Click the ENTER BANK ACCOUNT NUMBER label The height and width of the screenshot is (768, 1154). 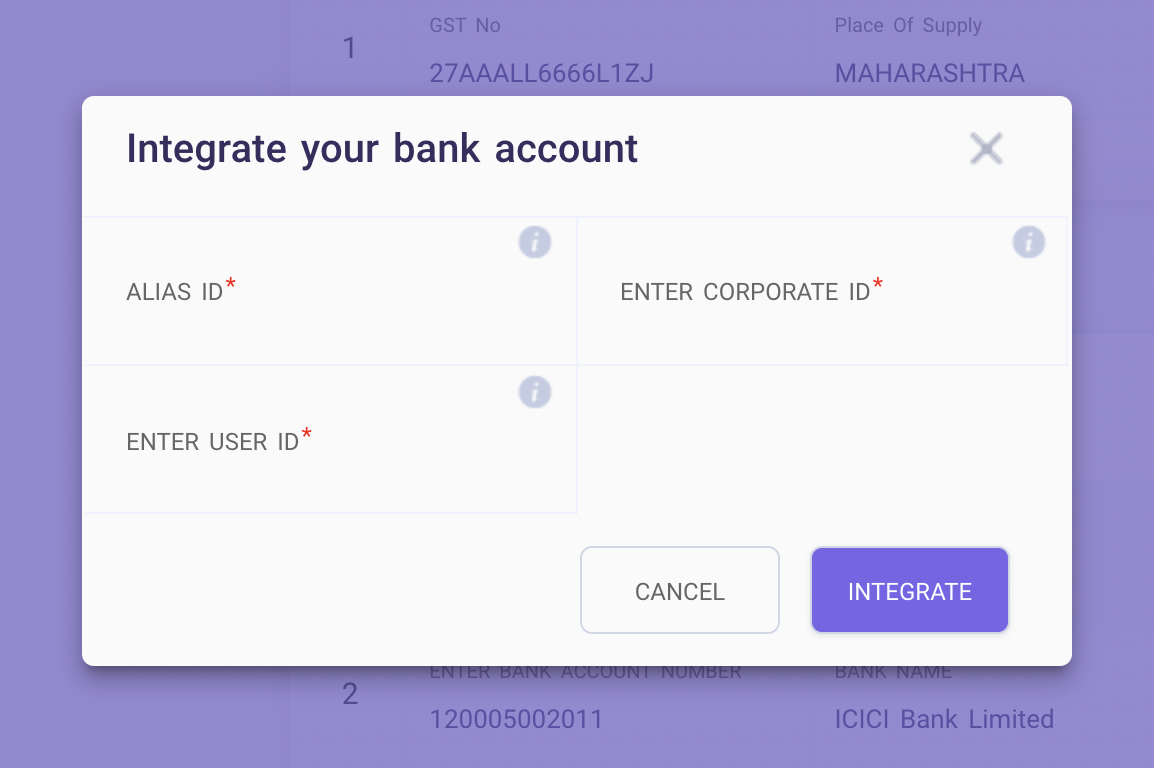coord(585,671)
